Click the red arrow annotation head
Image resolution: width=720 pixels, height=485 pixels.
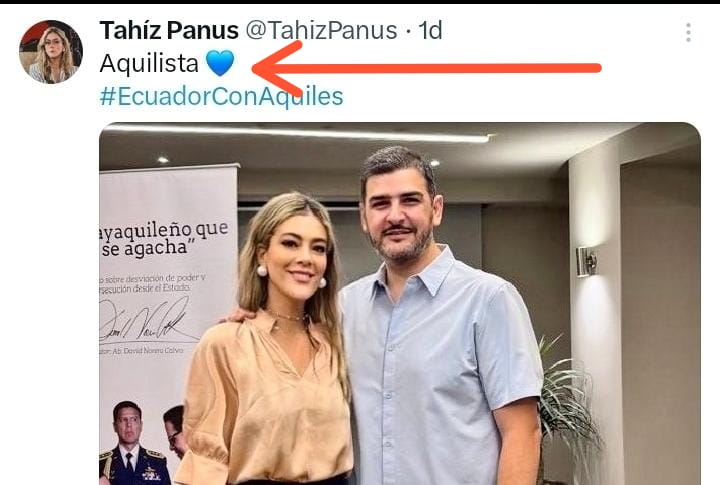278,68
